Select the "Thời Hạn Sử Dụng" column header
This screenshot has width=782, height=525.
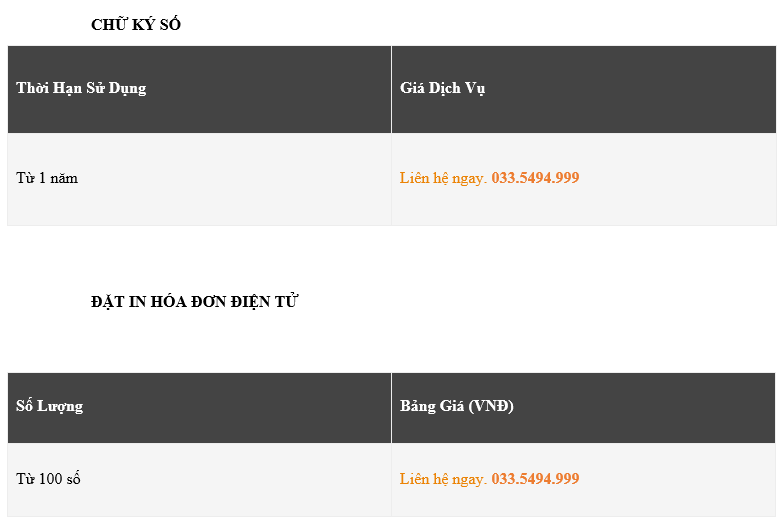point(81,88)
